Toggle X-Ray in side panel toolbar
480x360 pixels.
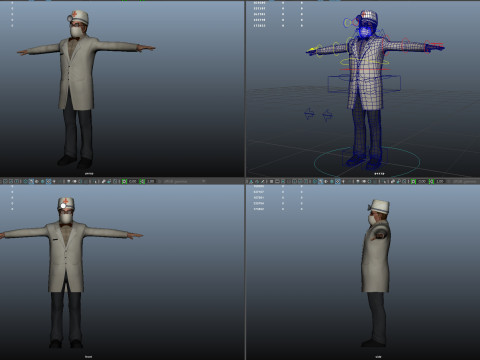coord(393,181)
